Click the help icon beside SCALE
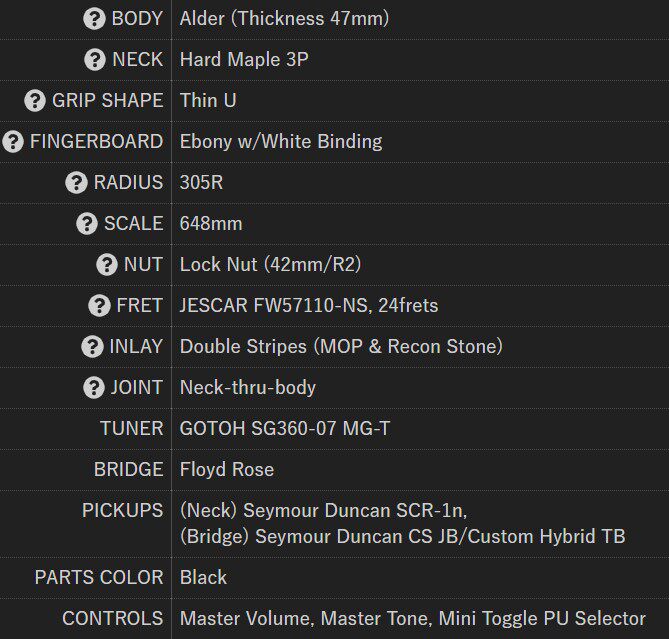The height and width of the screenshot is (639, 669). 87,224
